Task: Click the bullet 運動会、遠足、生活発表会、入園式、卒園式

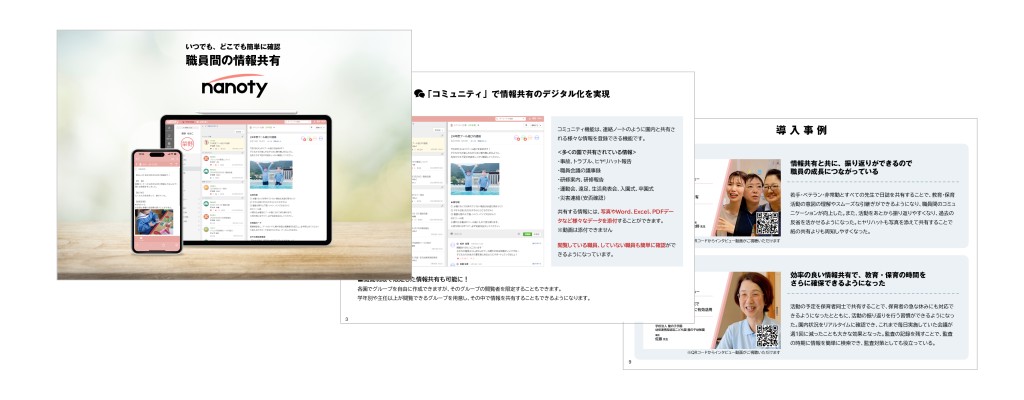Action: click(605, 188)
